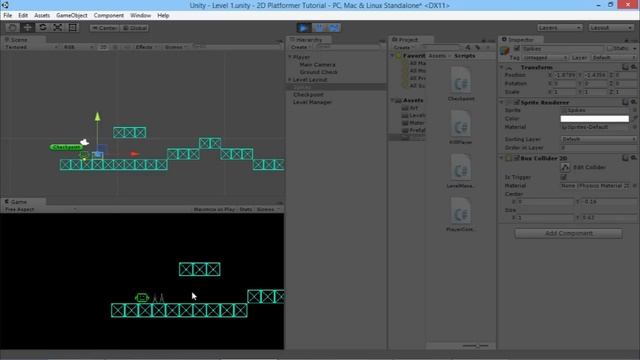This screenshot has height=360, width=640.
Task: Open the Scene view Gizmos dropdown
Action: pos(176,47)
